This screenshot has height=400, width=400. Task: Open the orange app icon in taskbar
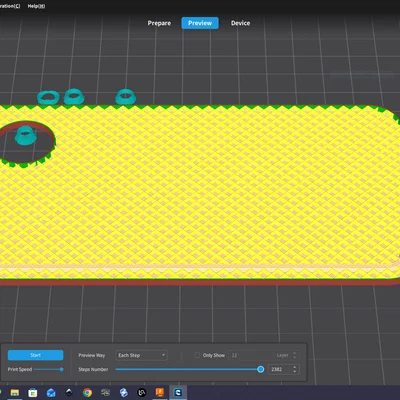(x=160, y=393)
